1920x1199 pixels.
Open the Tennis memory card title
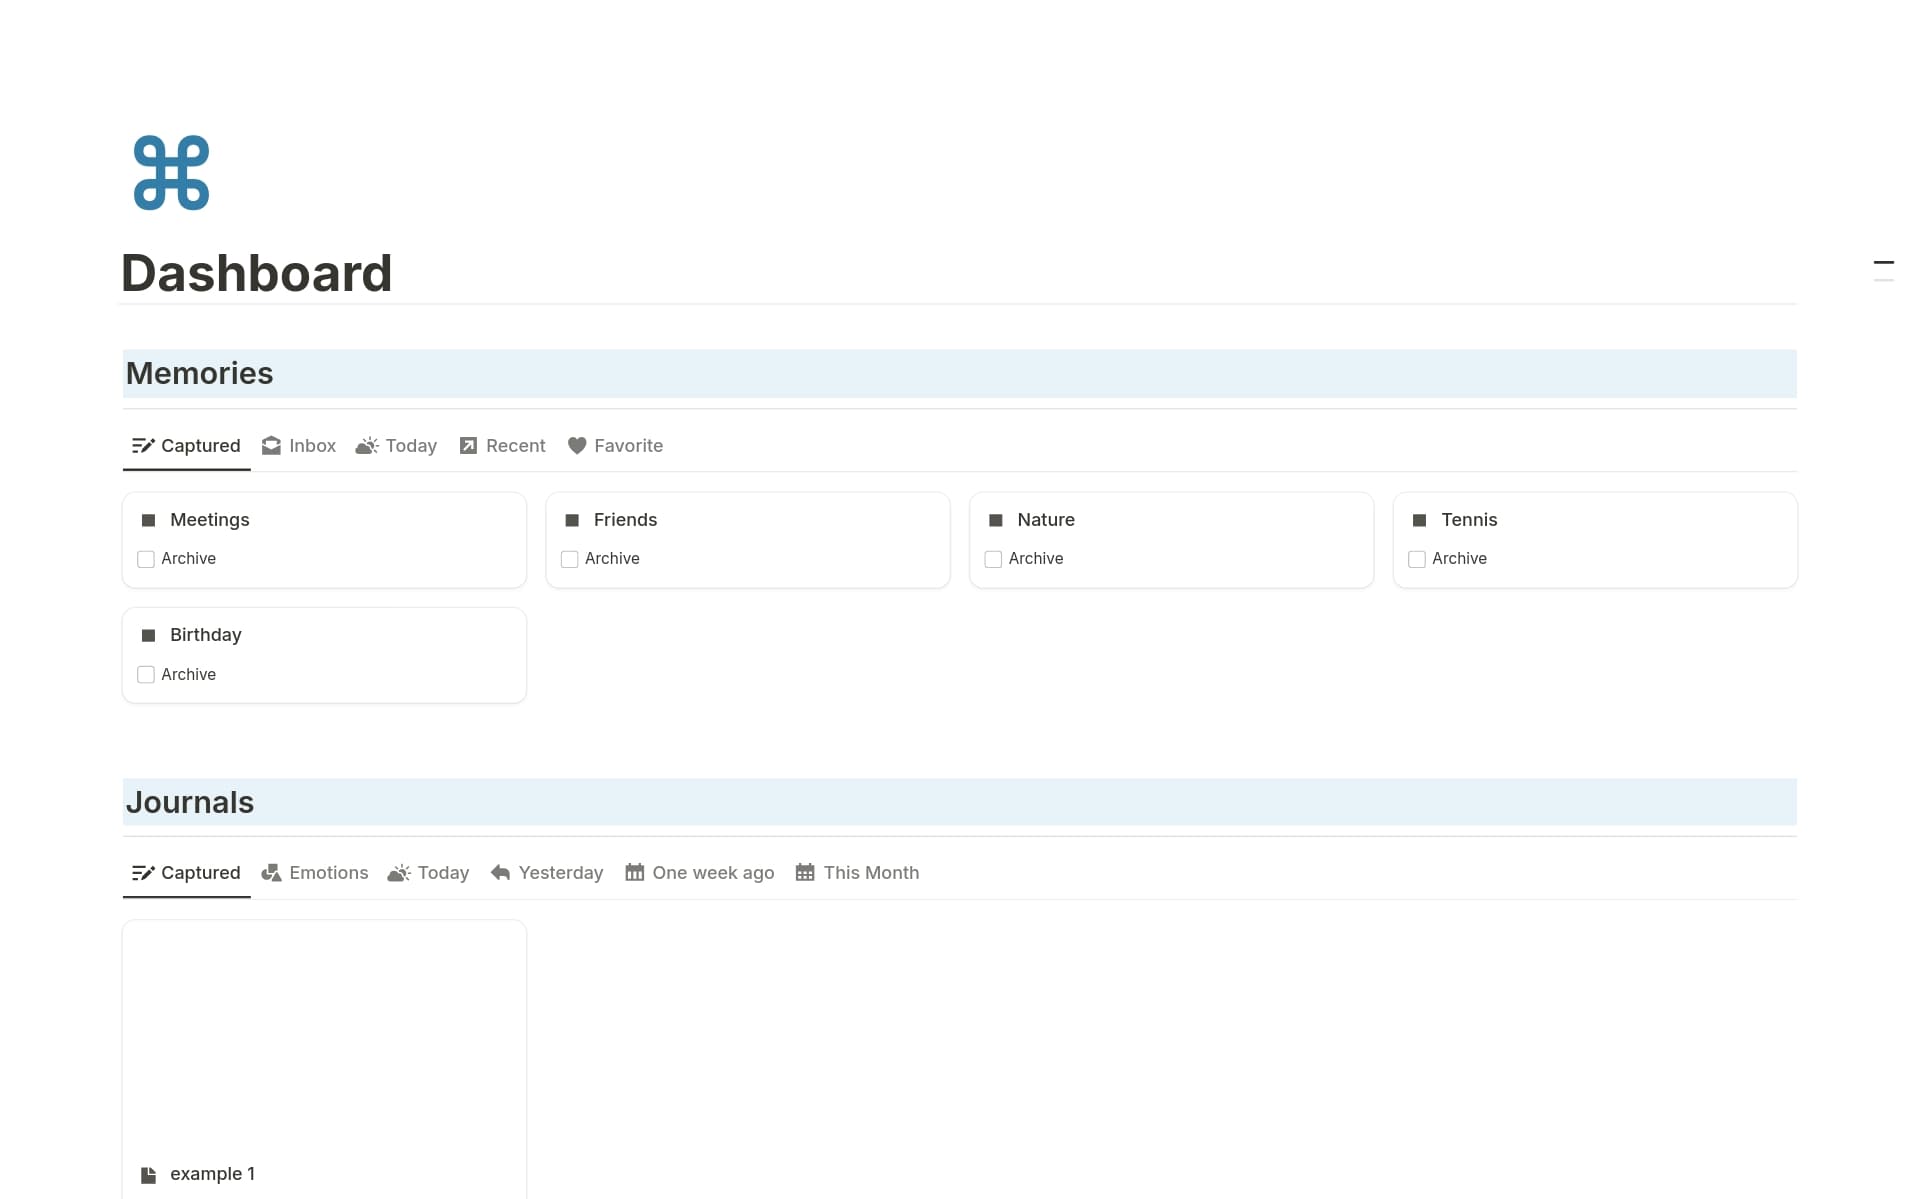pos(1468,520)
